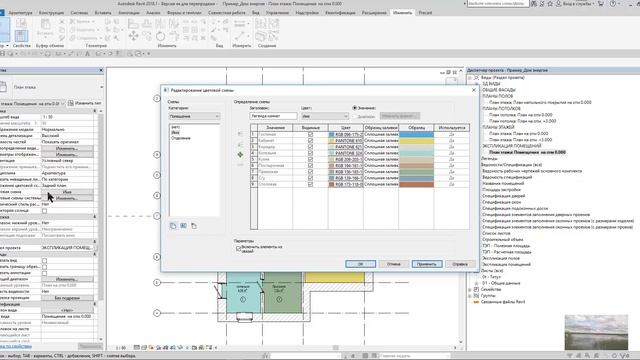Expand the 01 - Общие данные sheet node
640x360 pixels.
pos(476,283)
